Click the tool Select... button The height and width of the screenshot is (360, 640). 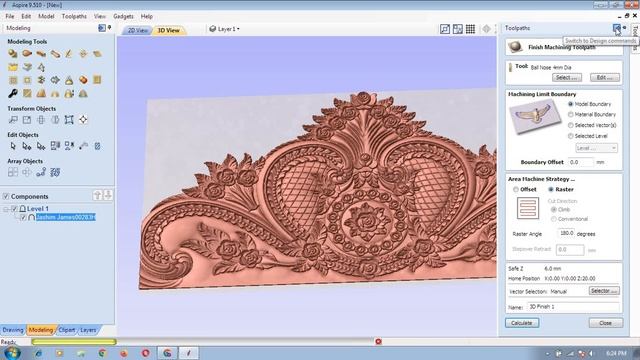click(x=567, y=78)
